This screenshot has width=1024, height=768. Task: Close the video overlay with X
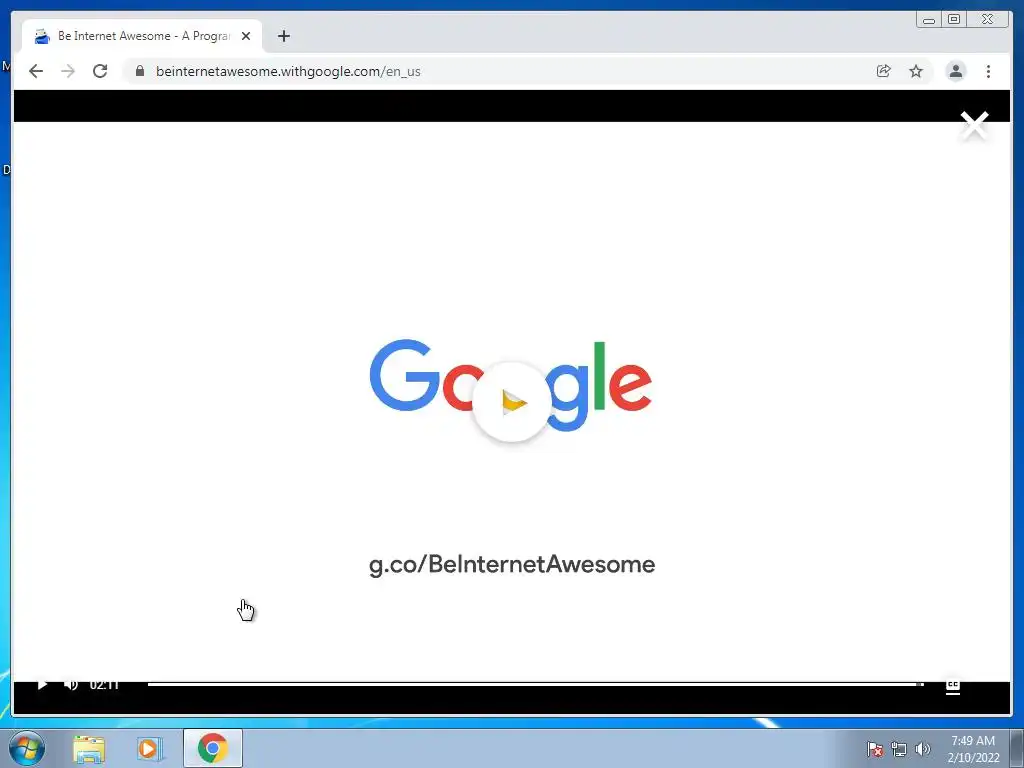pos(974,126)
